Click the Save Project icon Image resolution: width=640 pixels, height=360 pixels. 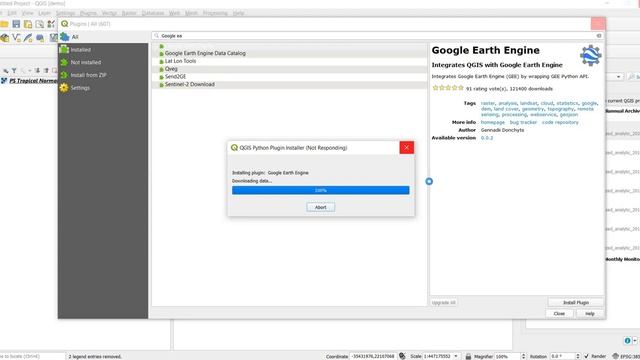[16, 24]
